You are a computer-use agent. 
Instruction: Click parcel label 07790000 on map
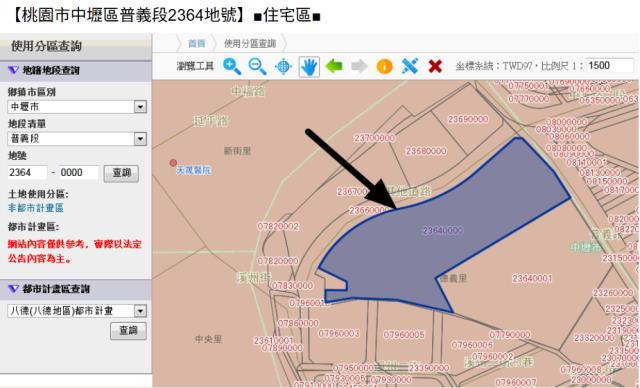click(x=510, y=335)
